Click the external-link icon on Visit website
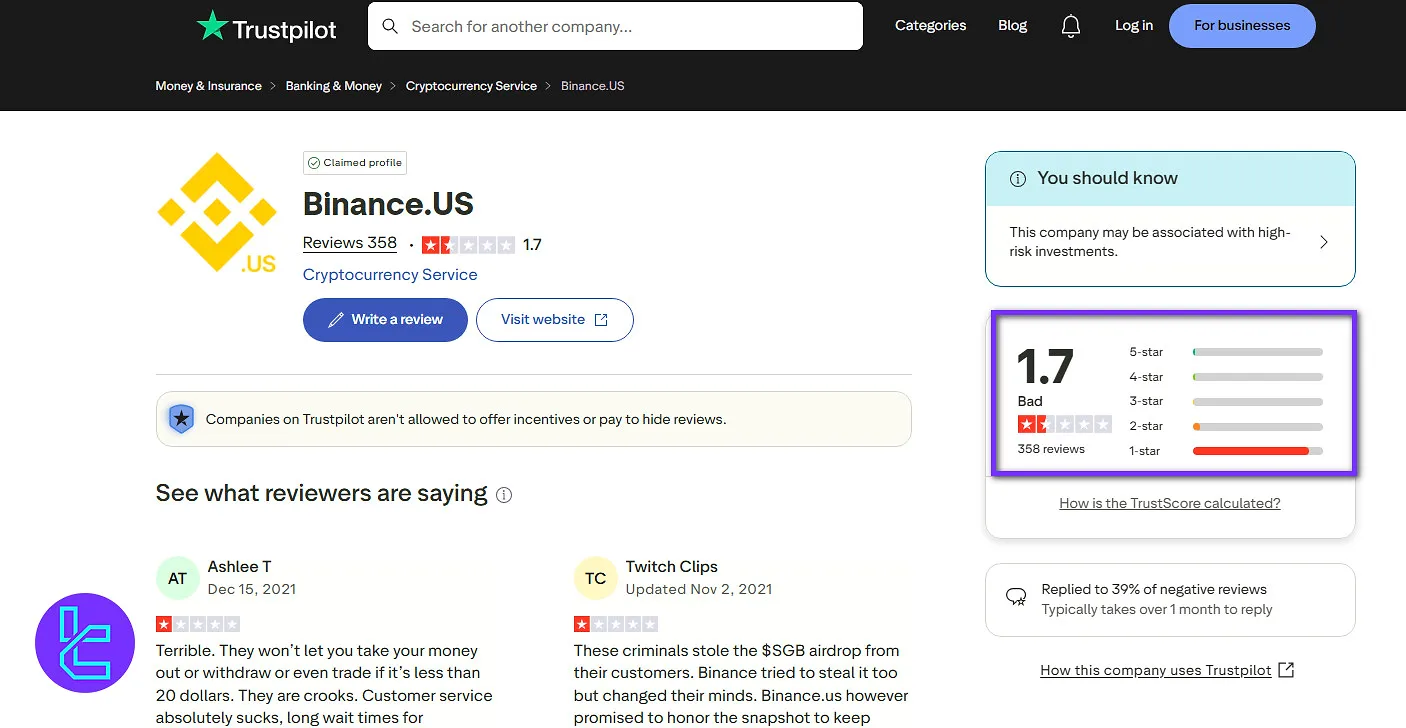 pos(600,319)
